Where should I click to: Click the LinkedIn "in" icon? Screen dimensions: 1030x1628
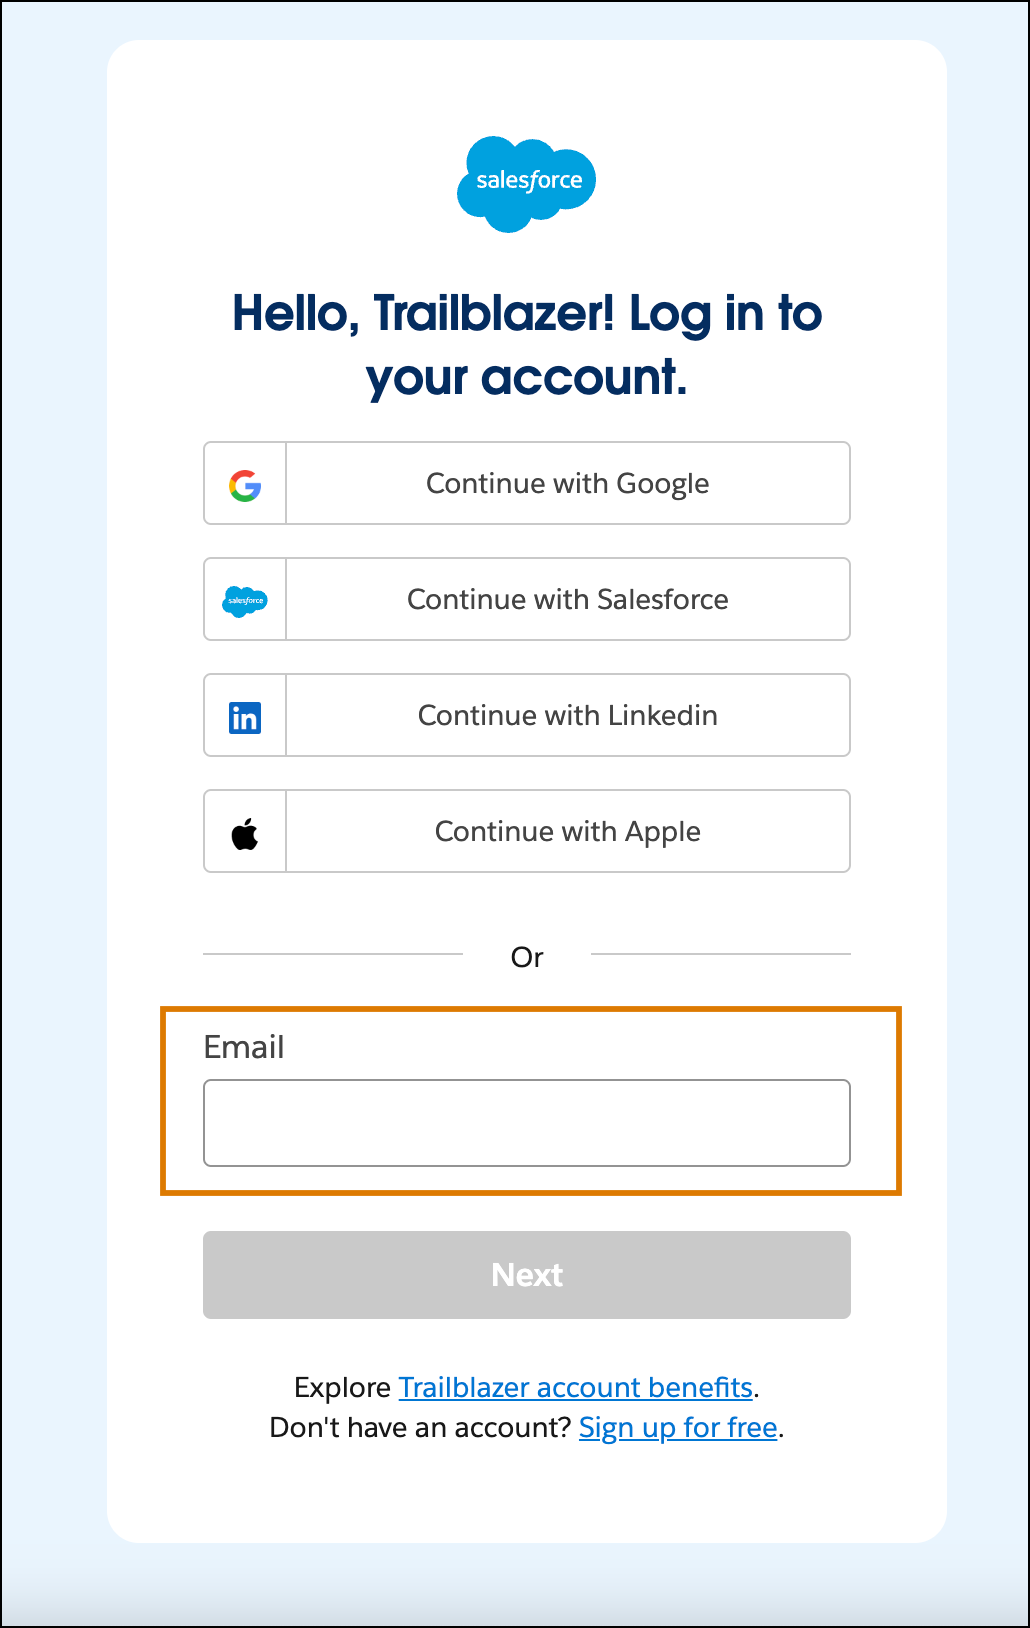245,716
